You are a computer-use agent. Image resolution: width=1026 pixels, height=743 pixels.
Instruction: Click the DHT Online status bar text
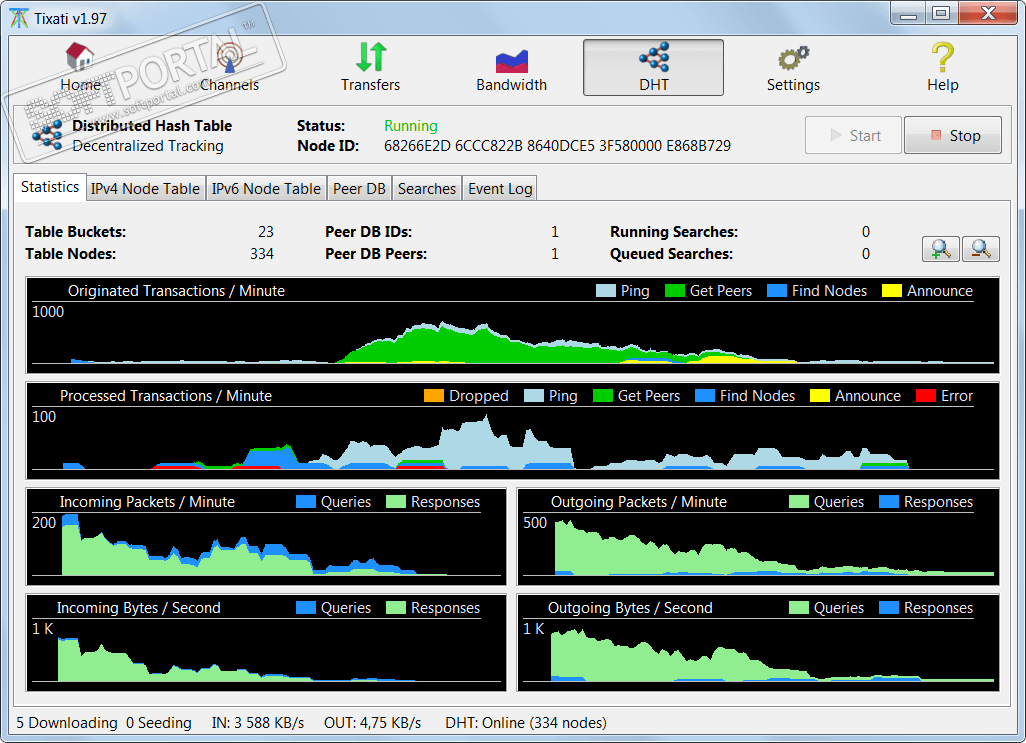[x=526, y=722]
